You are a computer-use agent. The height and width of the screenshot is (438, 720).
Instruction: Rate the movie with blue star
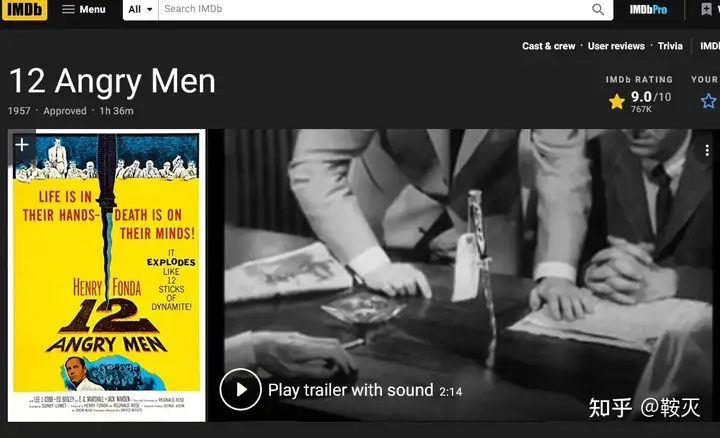709,101
